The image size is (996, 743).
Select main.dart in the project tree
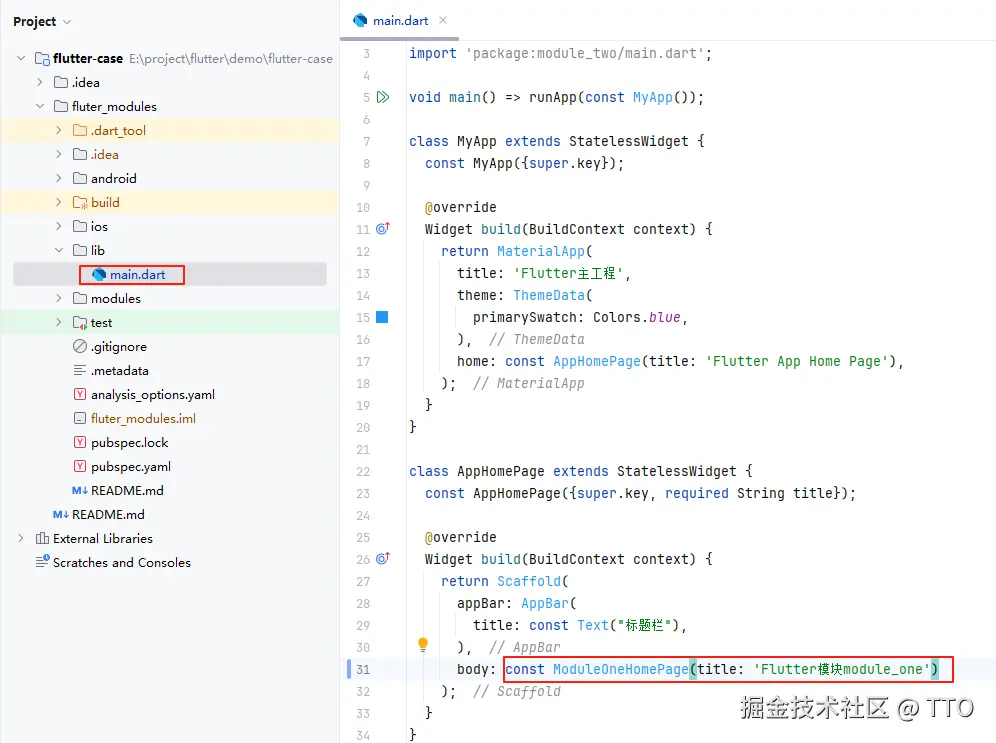point(138,274)
